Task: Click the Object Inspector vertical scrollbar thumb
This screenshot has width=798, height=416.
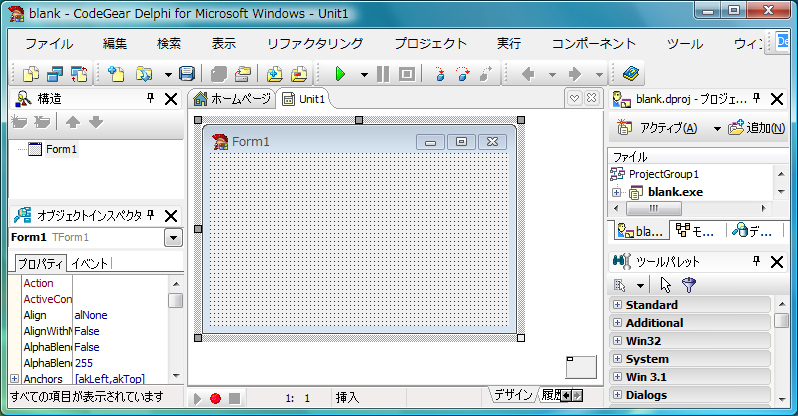Action: (176, 300)
